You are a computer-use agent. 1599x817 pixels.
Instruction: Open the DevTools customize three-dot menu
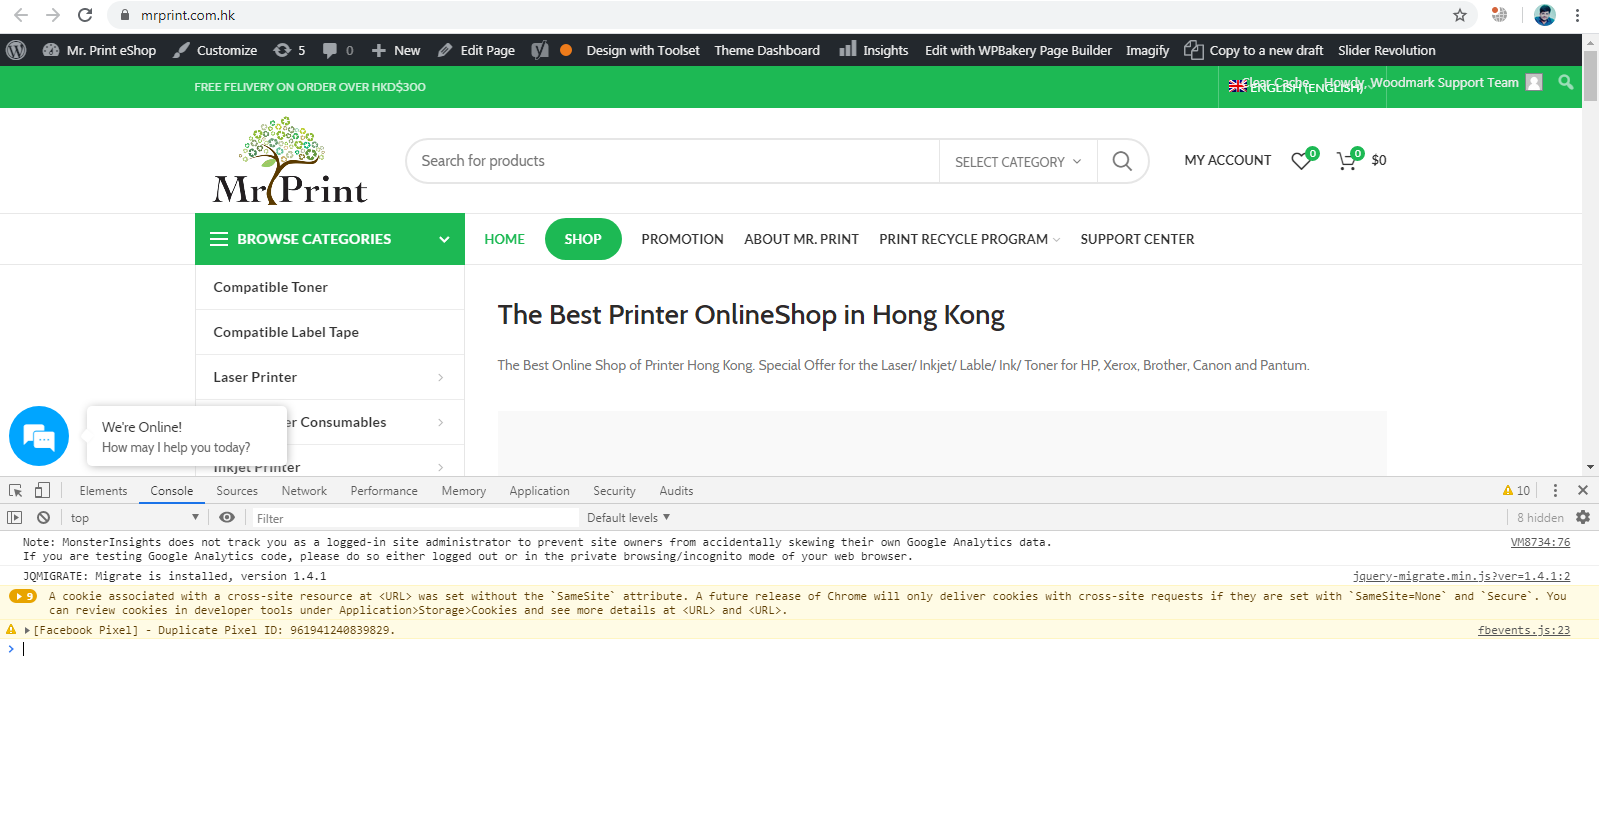1555,490
